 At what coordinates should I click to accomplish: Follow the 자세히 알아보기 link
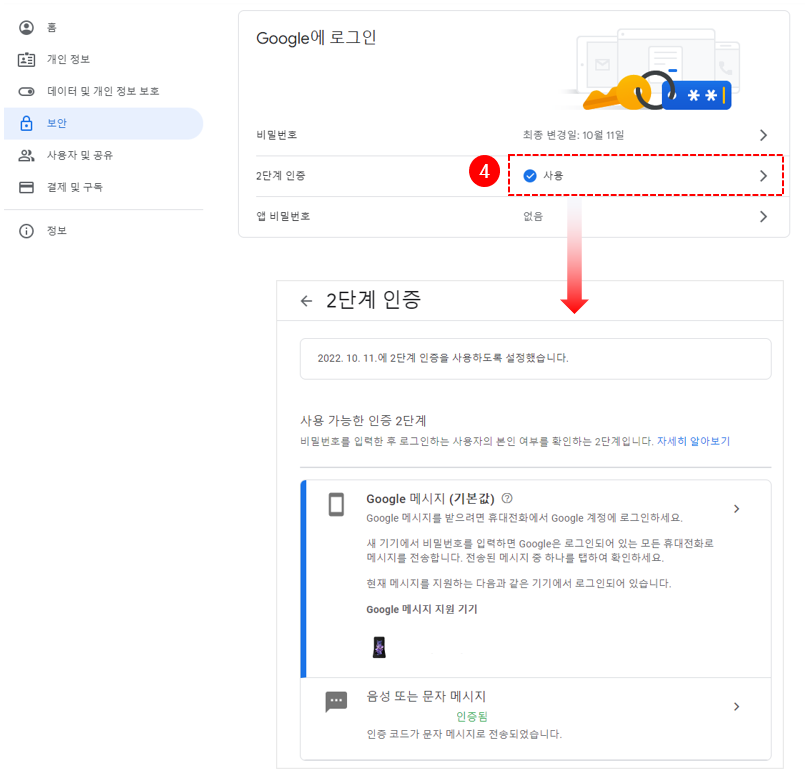click(693, 442)
